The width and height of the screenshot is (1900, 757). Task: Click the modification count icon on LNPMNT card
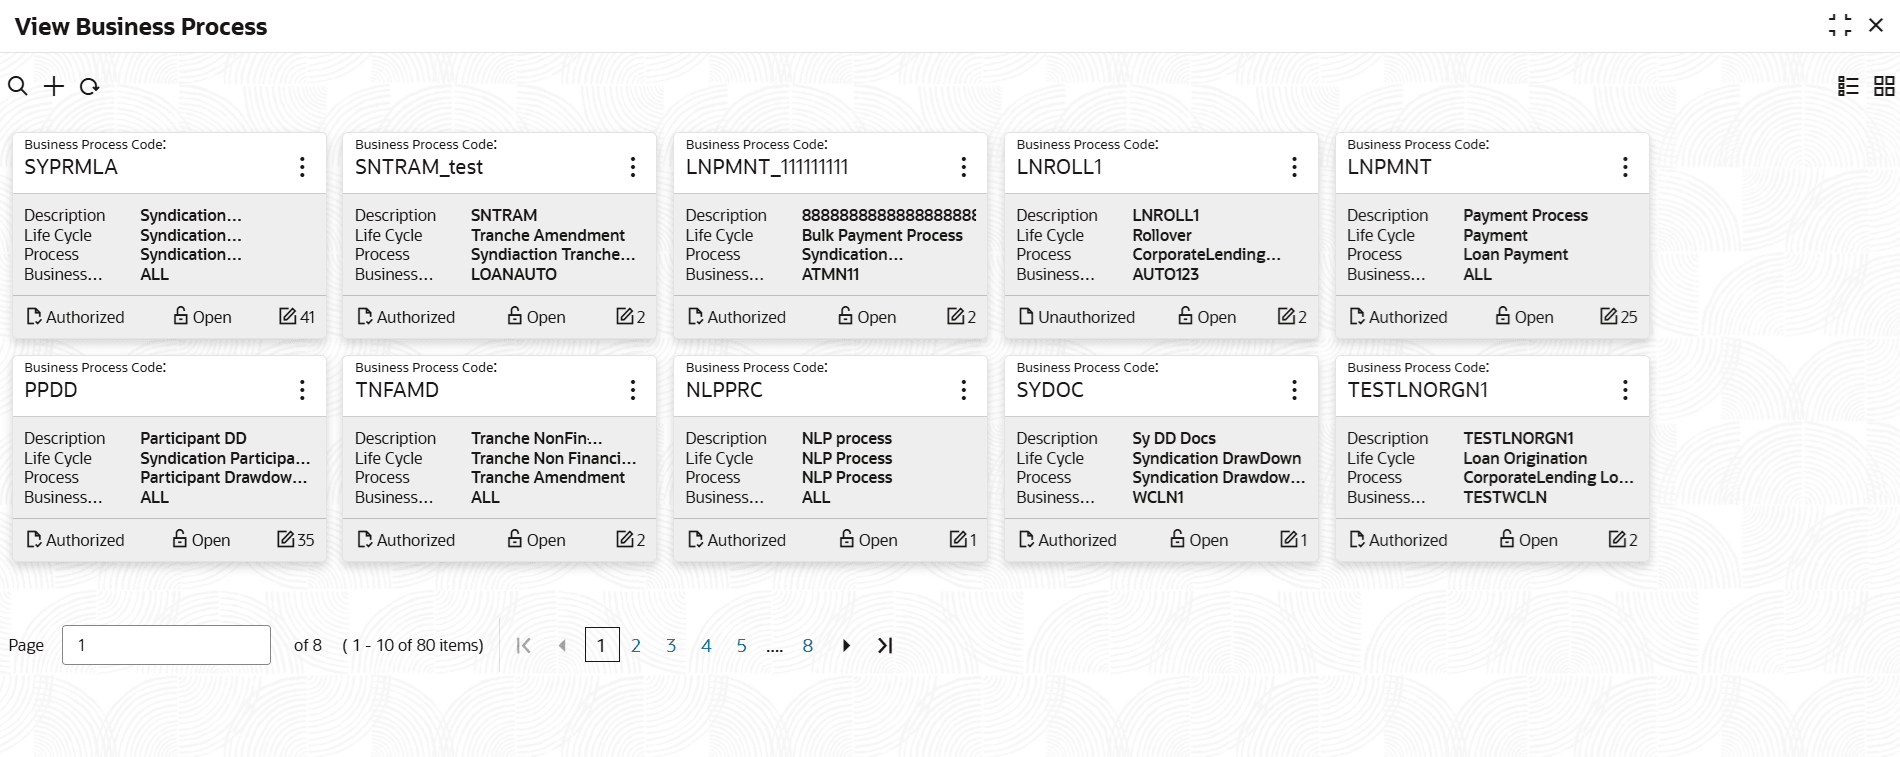tap(1609, 316)
